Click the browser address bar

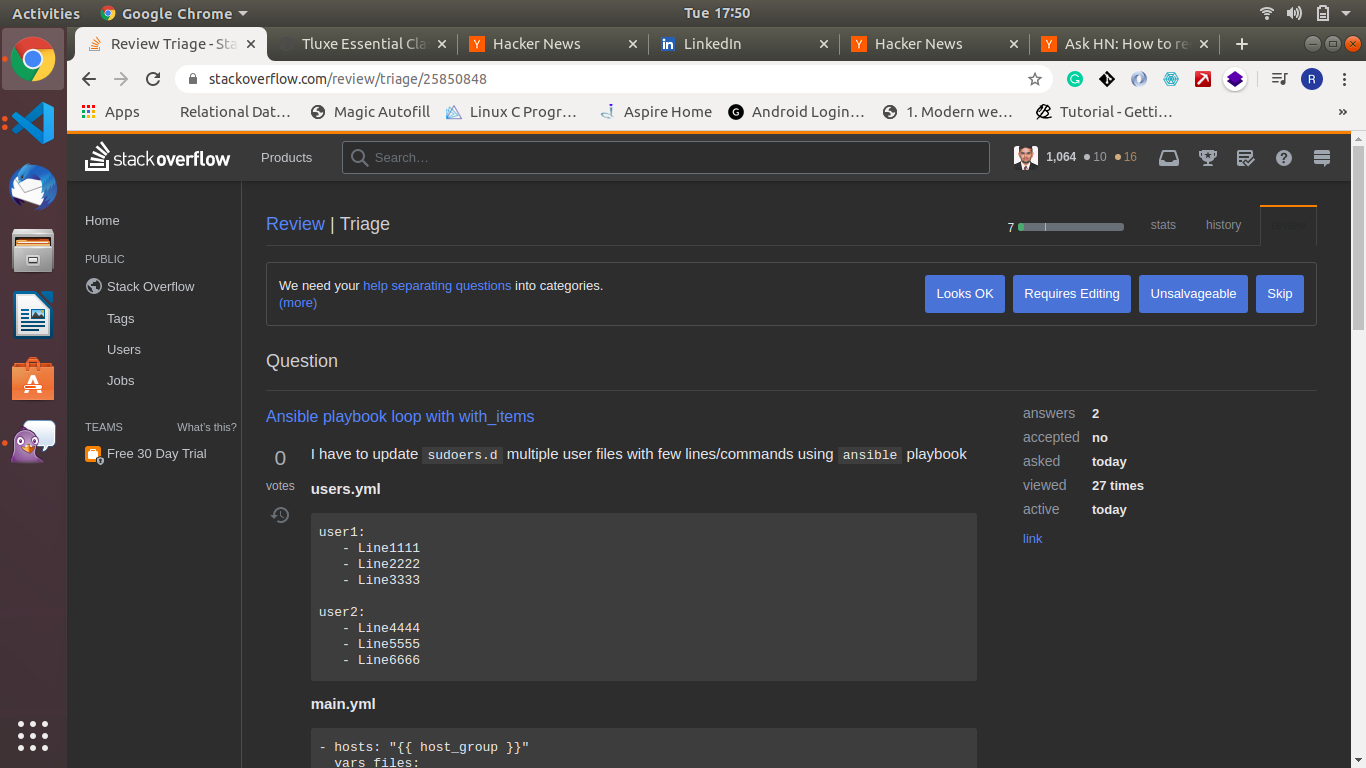tap(615, 79)
